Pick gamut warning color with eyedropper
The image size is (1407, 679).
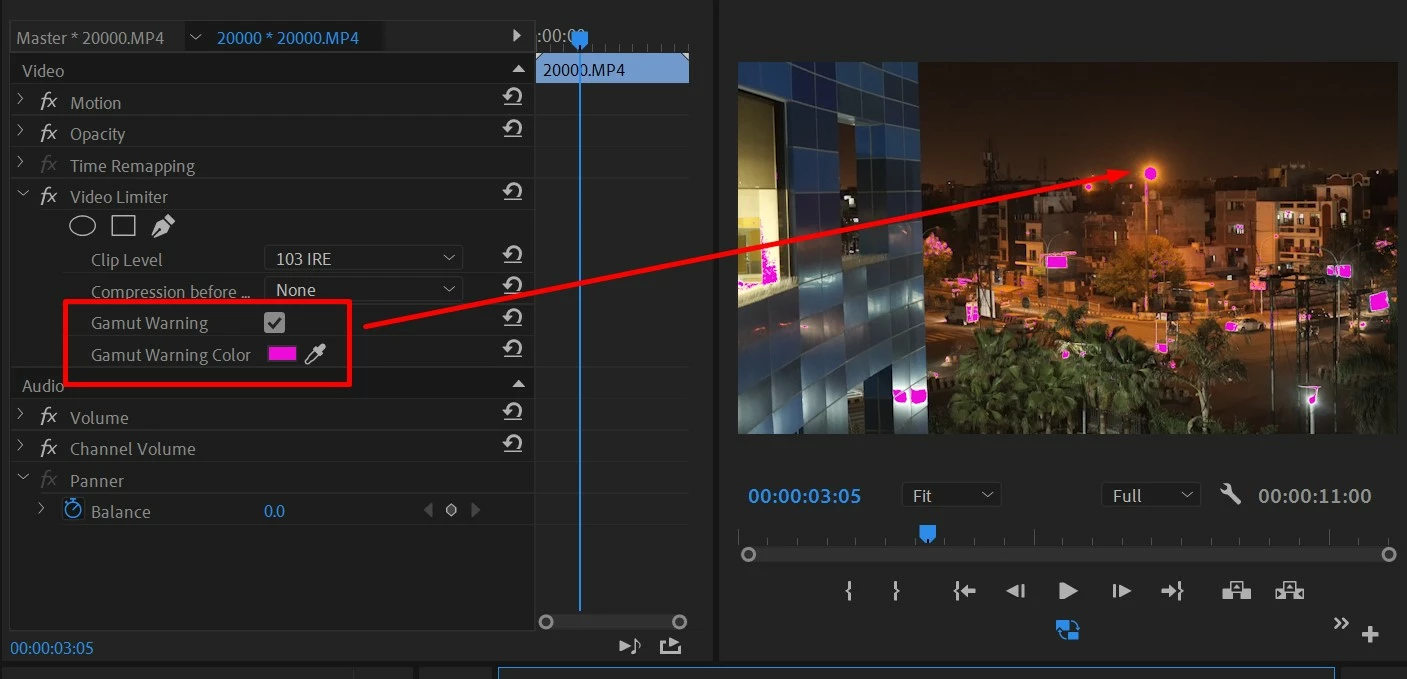pos(315,353)
